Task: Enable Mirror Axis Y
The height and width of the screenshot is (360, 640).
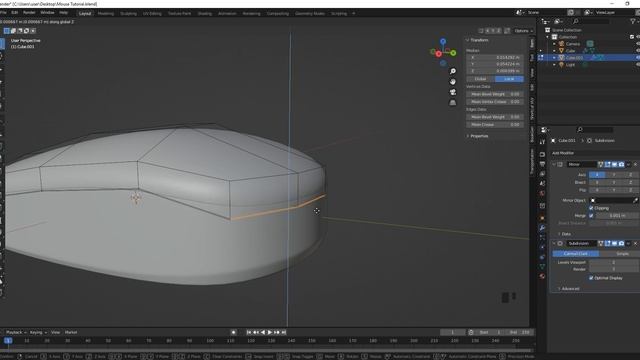Action: [x=613, y=175]
